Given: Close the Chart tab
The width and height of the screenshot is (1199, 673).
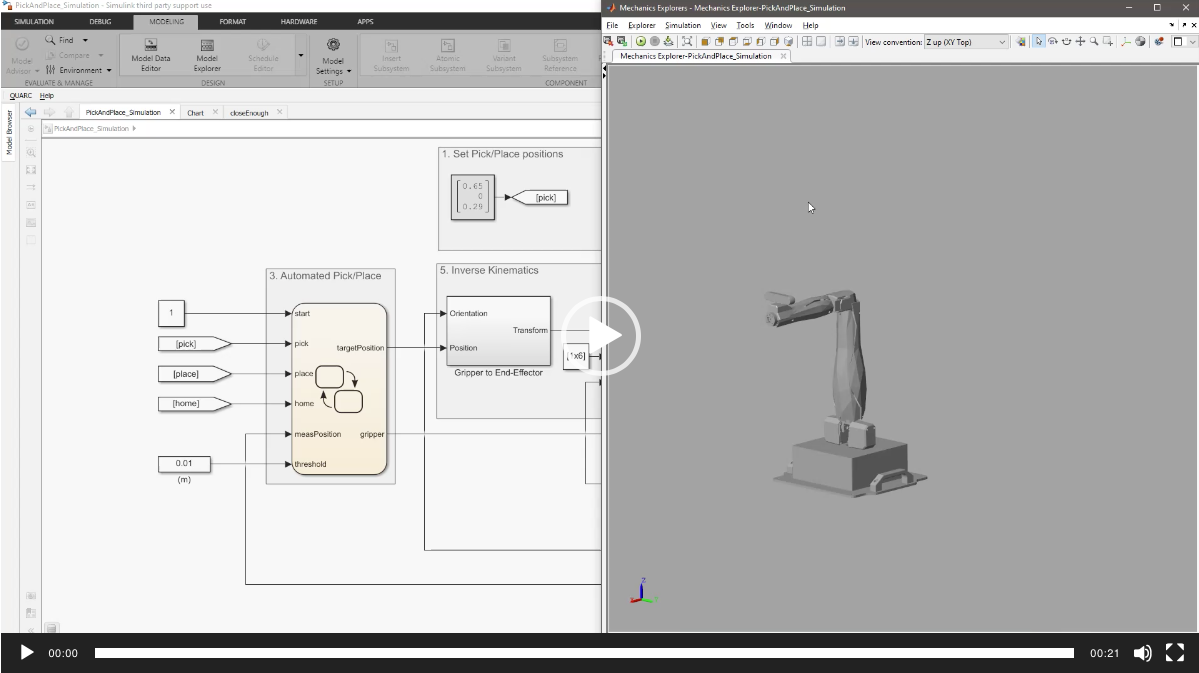Looking at the screenshot, I should coord(215,112).
